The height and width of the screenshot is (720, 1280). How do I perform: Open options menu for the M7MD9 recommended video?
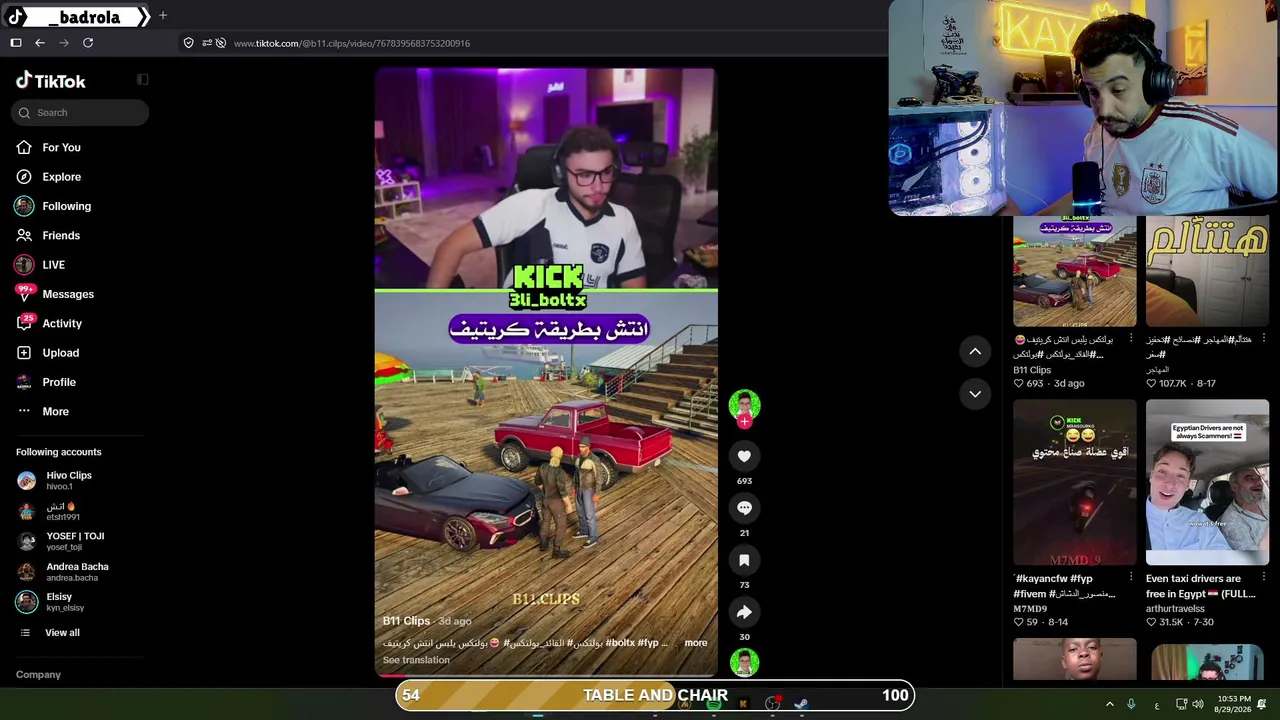pos(1131,578)
